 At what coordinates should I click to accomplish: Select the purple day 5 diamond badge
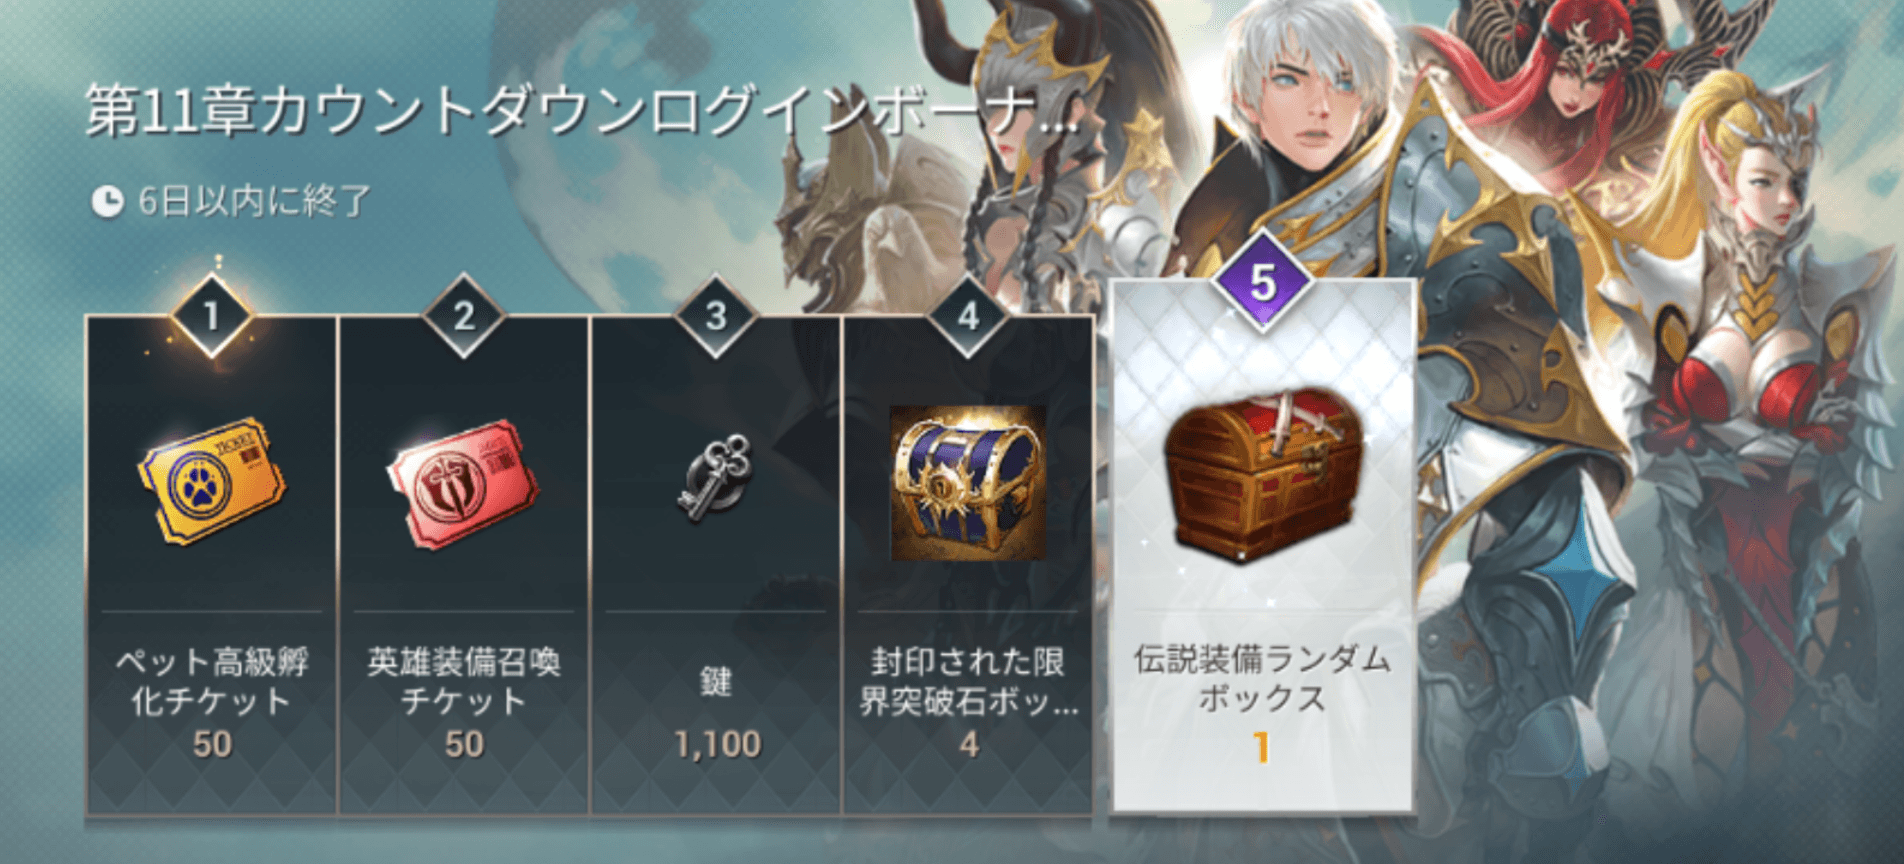click(x=1263, y=282)
